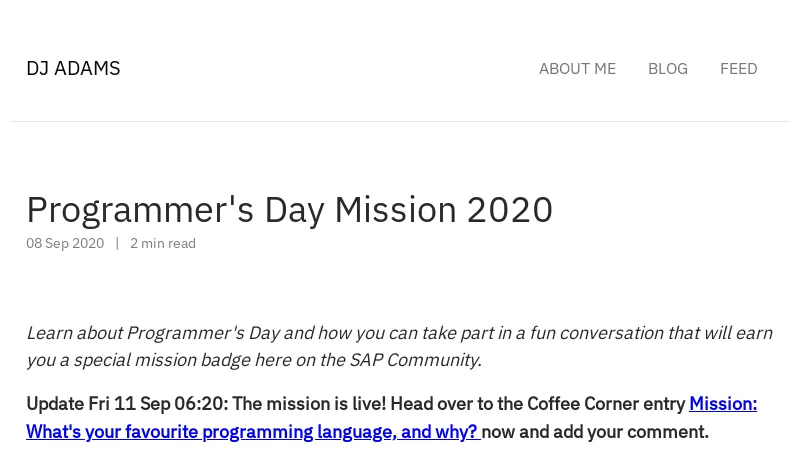Click the horizontal divider below the header
Image resolution: width=800 pixels, height=450 pixels.
400,122
